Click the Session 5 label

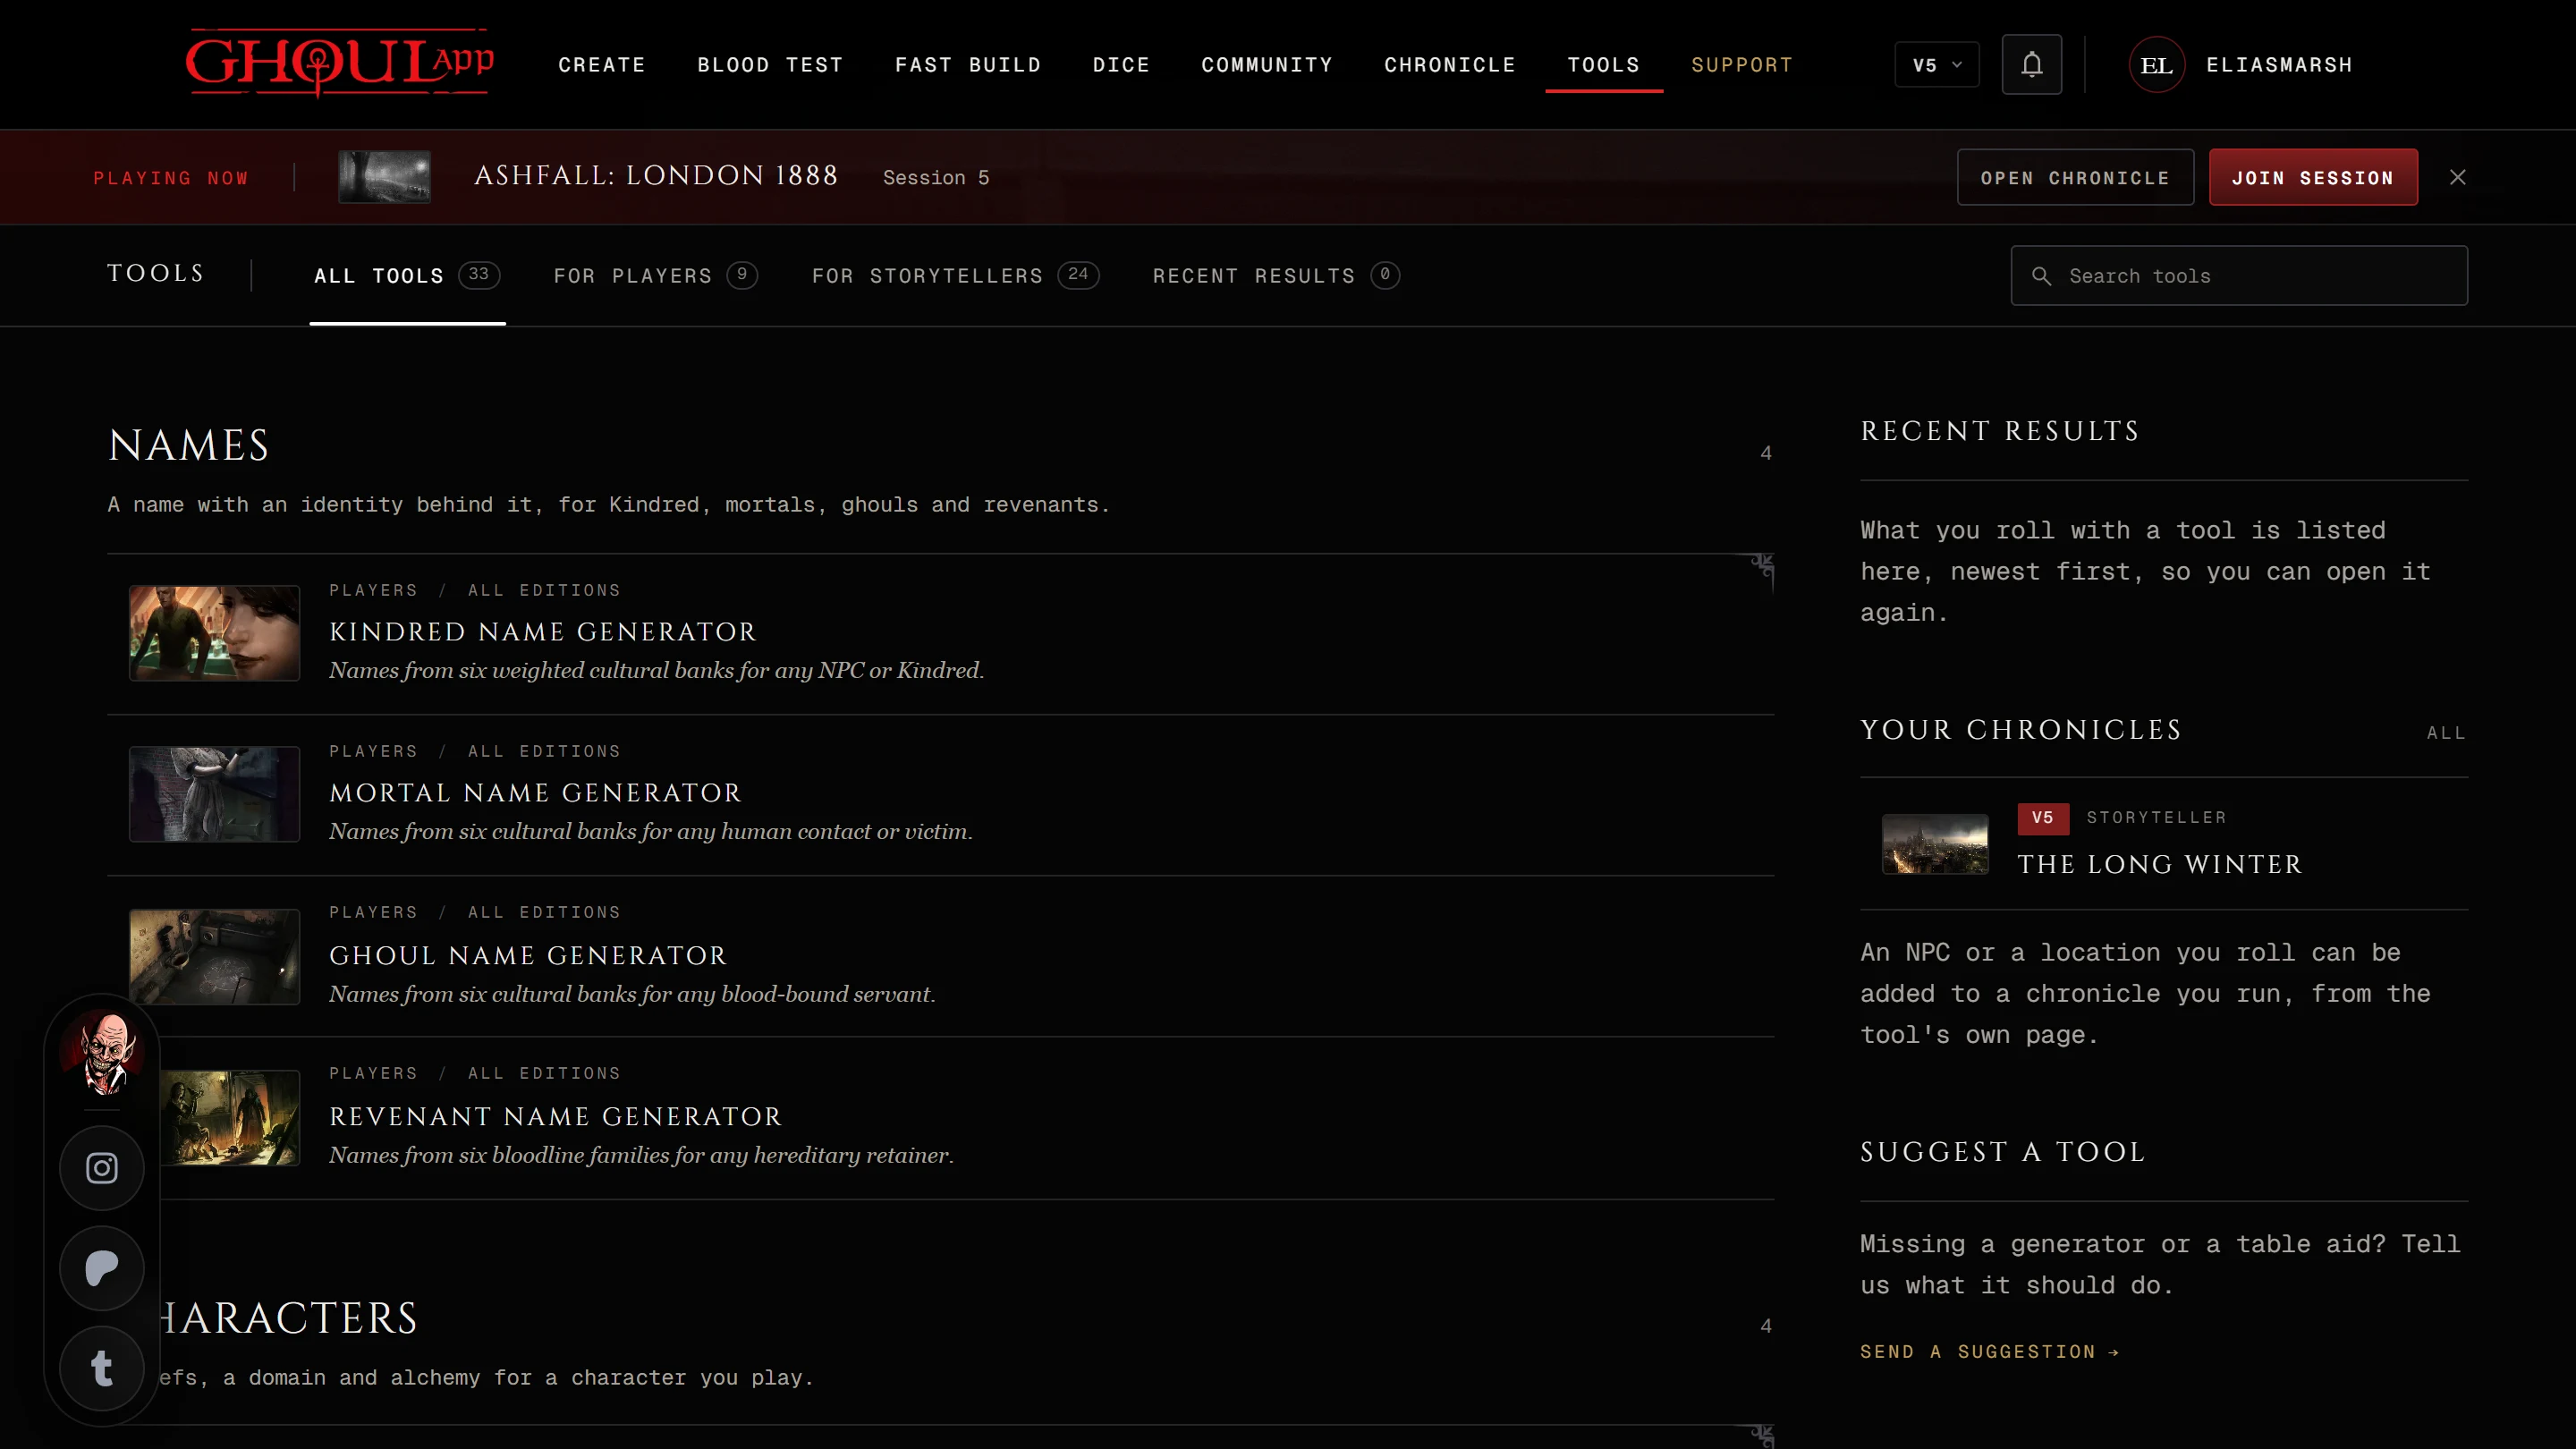(x=936, y=178)
